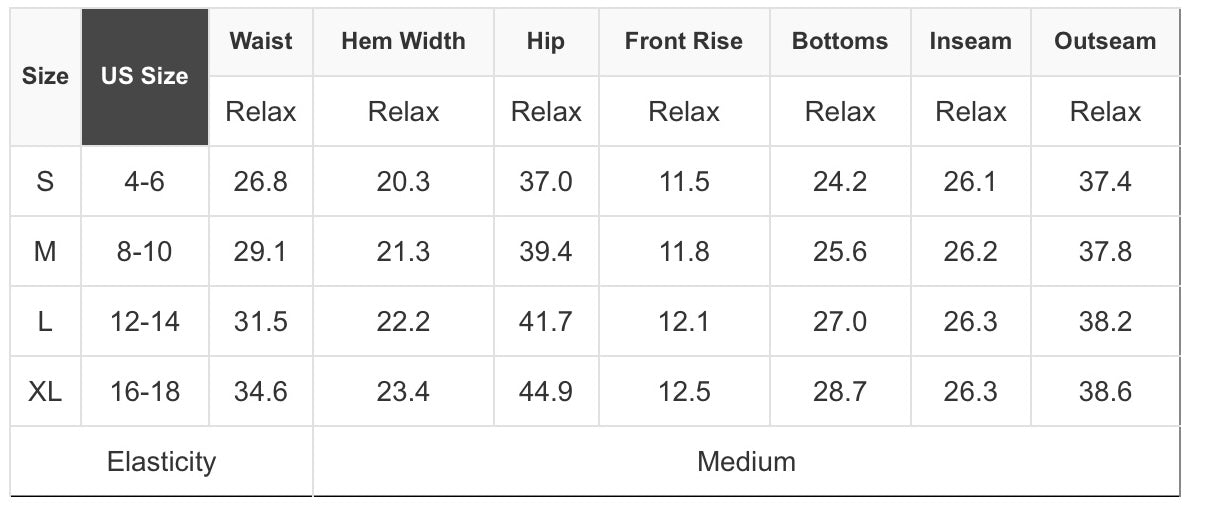
Task: Select the S size row label
Action: tap(45, 182)
